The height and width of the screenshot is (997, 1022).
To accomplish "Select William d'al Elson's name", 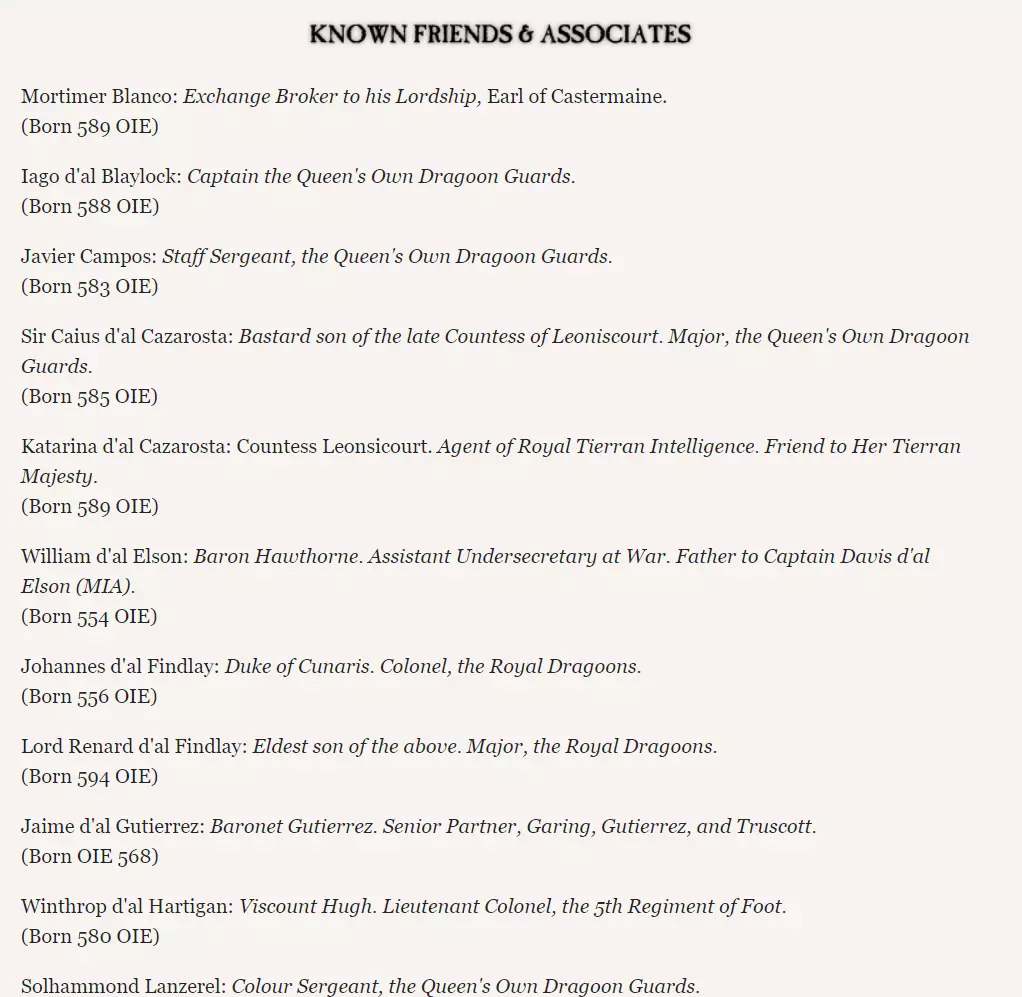I will pos(102,557).
